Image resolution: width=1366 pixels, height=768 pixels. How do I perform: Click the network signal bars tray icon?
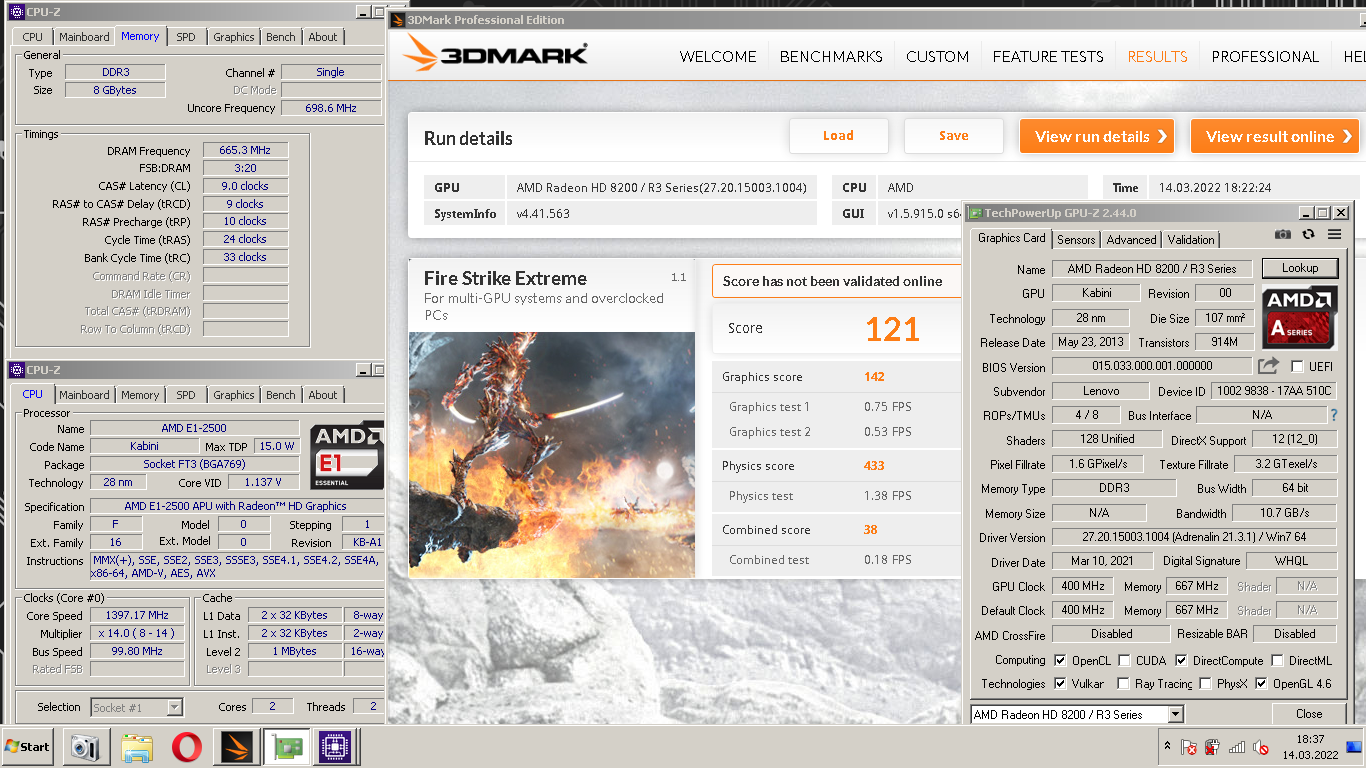tap(1237, 747)
